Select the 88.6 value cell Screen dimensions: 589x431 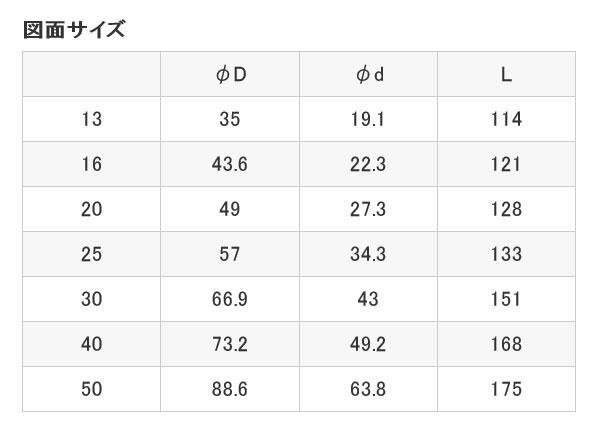(x=230, y=389)
